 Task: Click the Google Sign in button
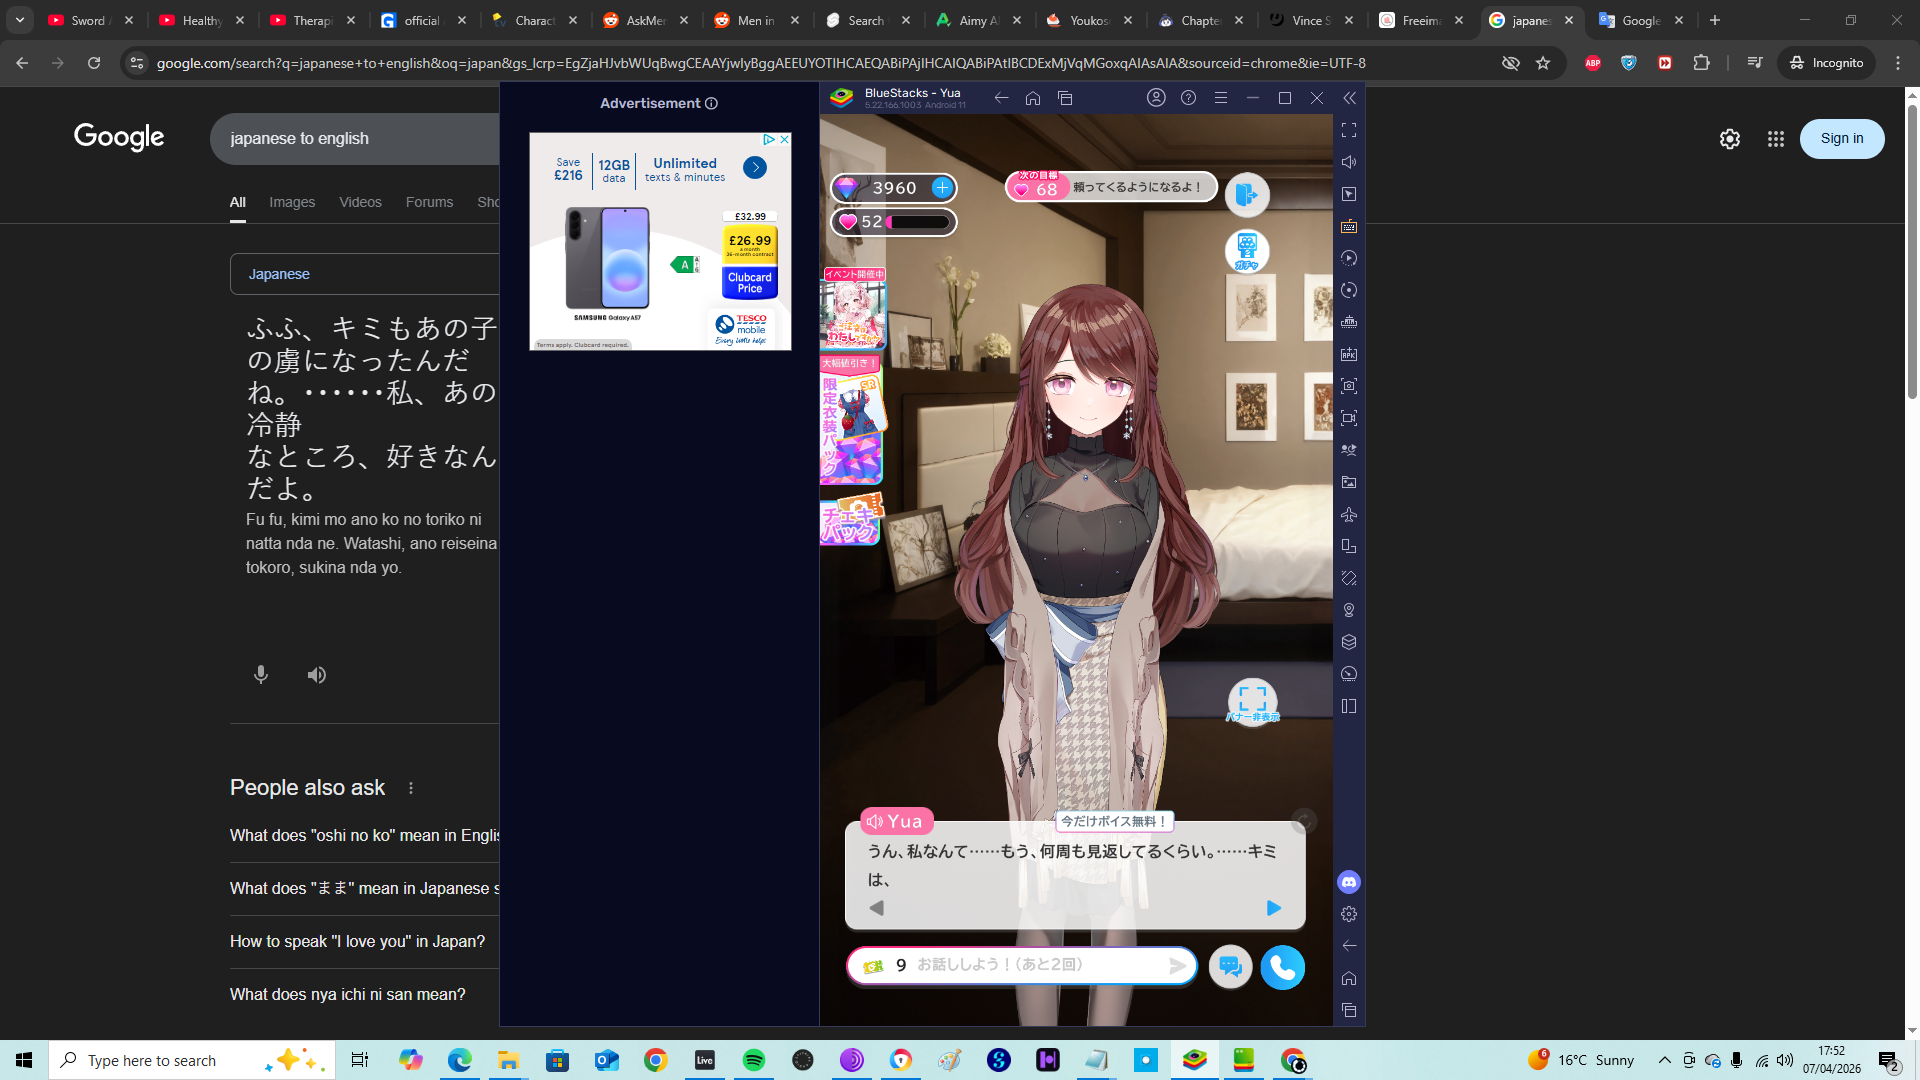coord(1842,139)
